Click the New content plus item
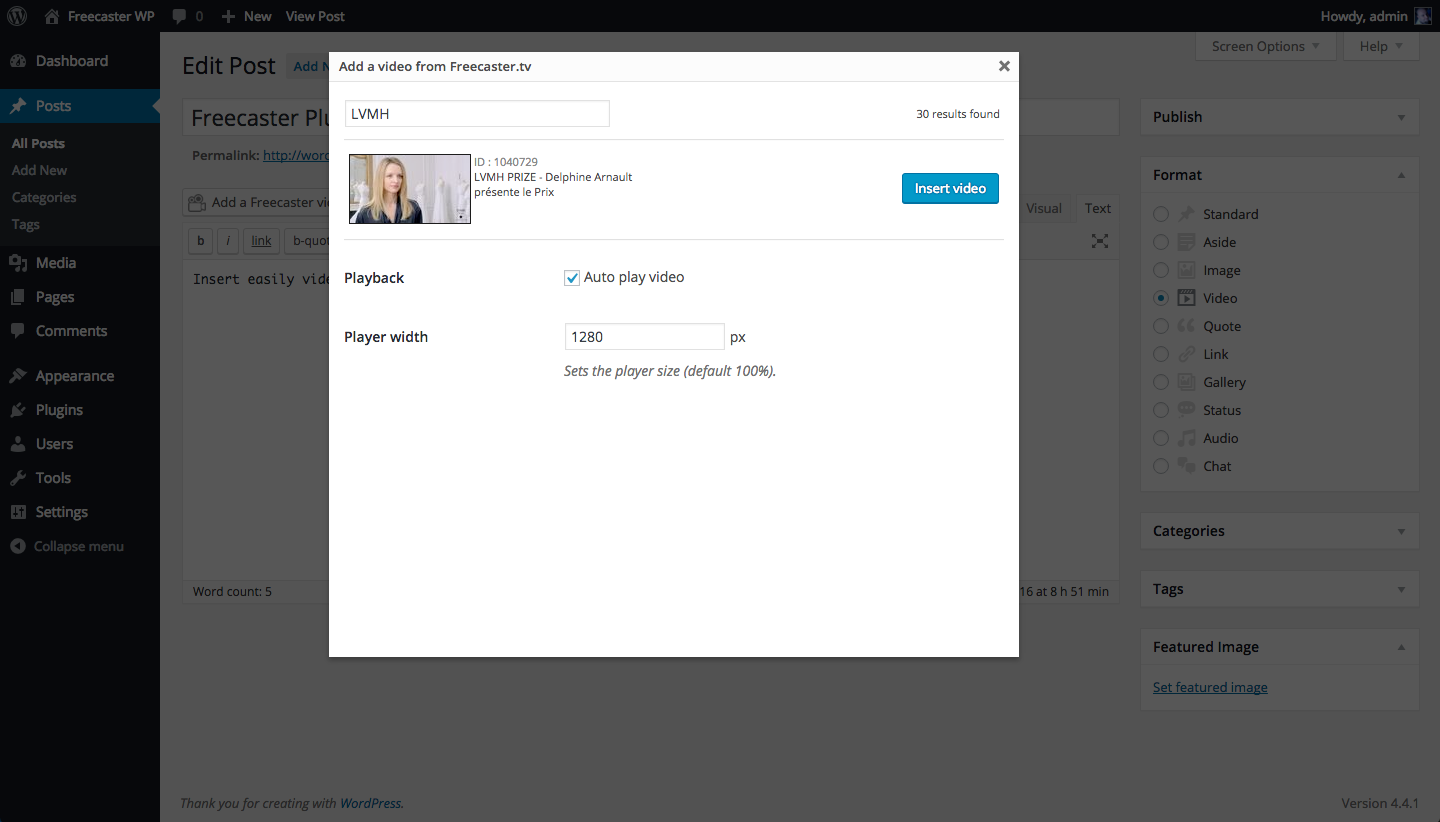Viewport: 1440px width, 822px height. [x=246, y=16]
